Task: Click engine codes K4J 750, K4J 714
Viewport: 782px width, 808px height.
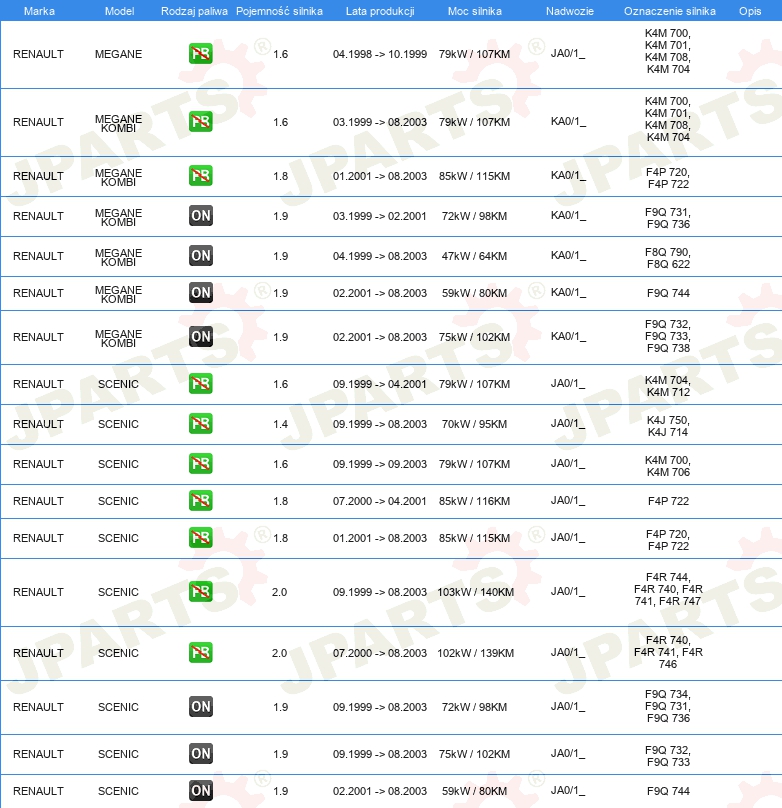Action: [668, 426]
